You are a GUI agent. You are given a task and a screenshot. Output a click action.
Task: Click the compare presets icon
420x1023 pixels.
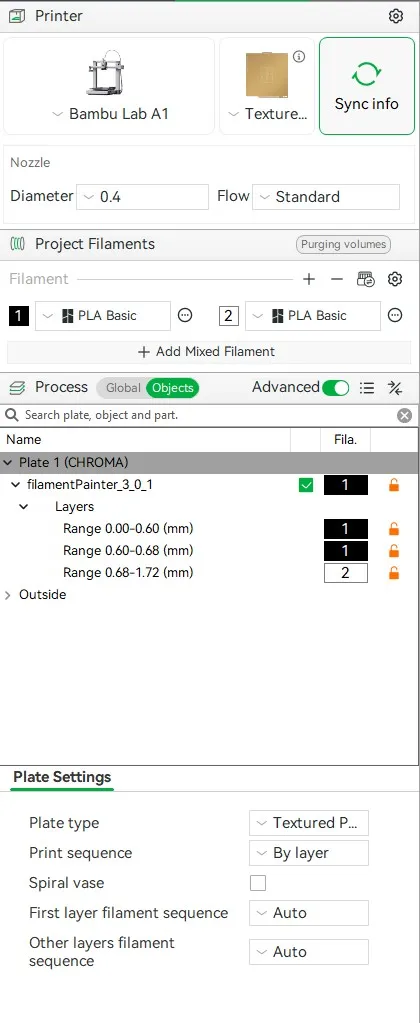395,388
